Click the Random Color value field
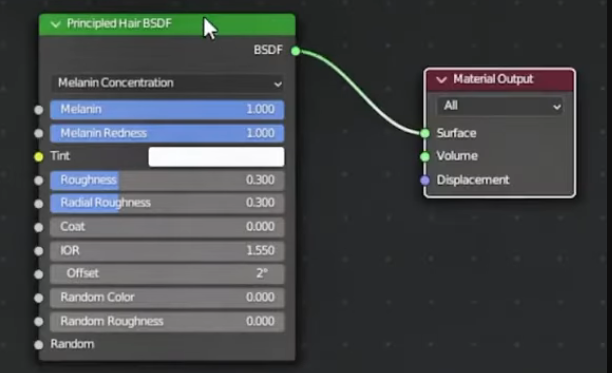 (167, 298)
